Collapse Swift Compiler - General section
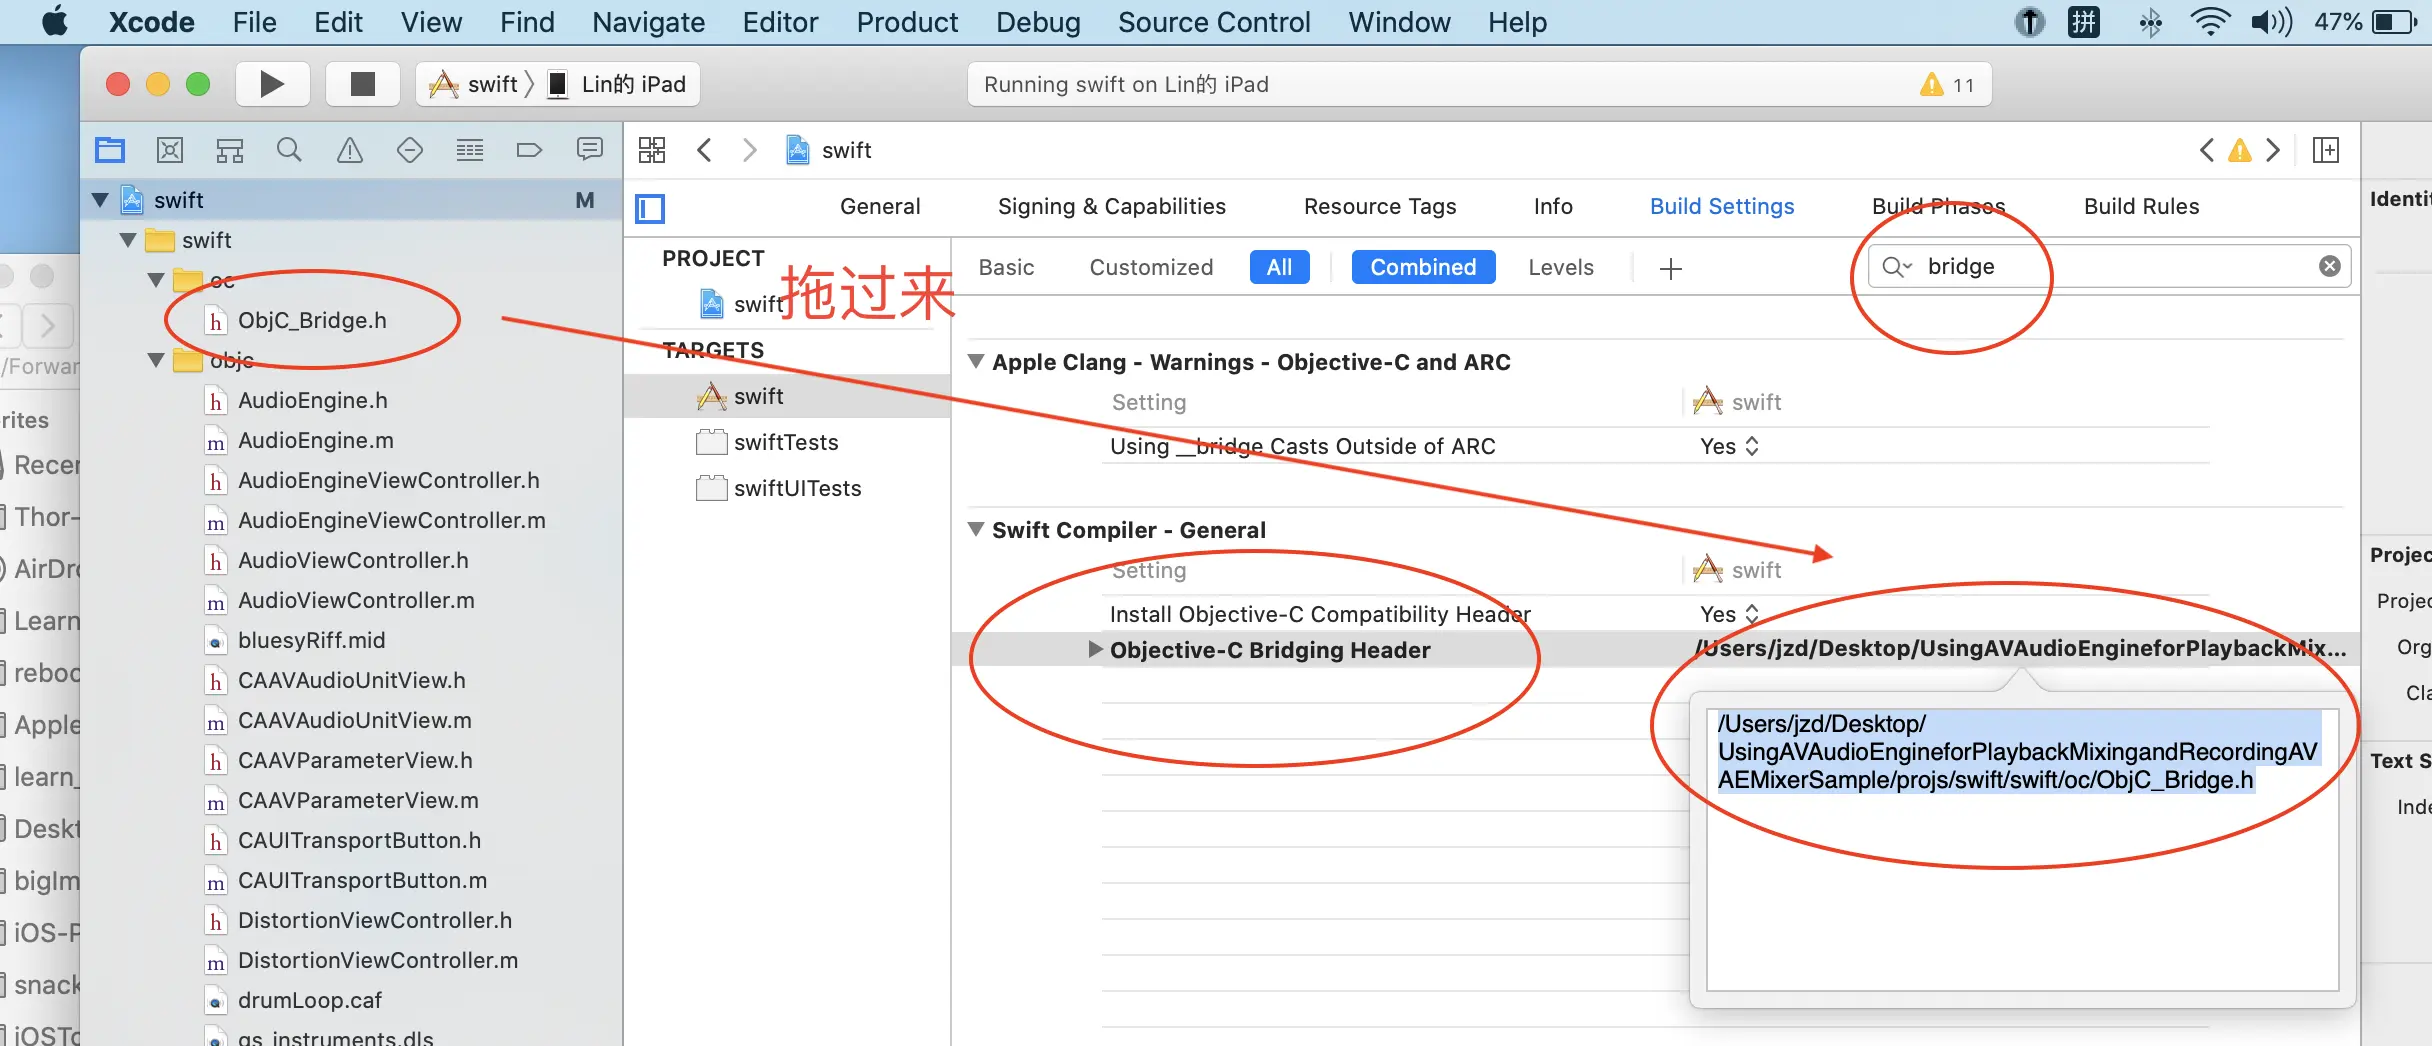This screenshot has width=2432, height=1046. pos(976,529)
